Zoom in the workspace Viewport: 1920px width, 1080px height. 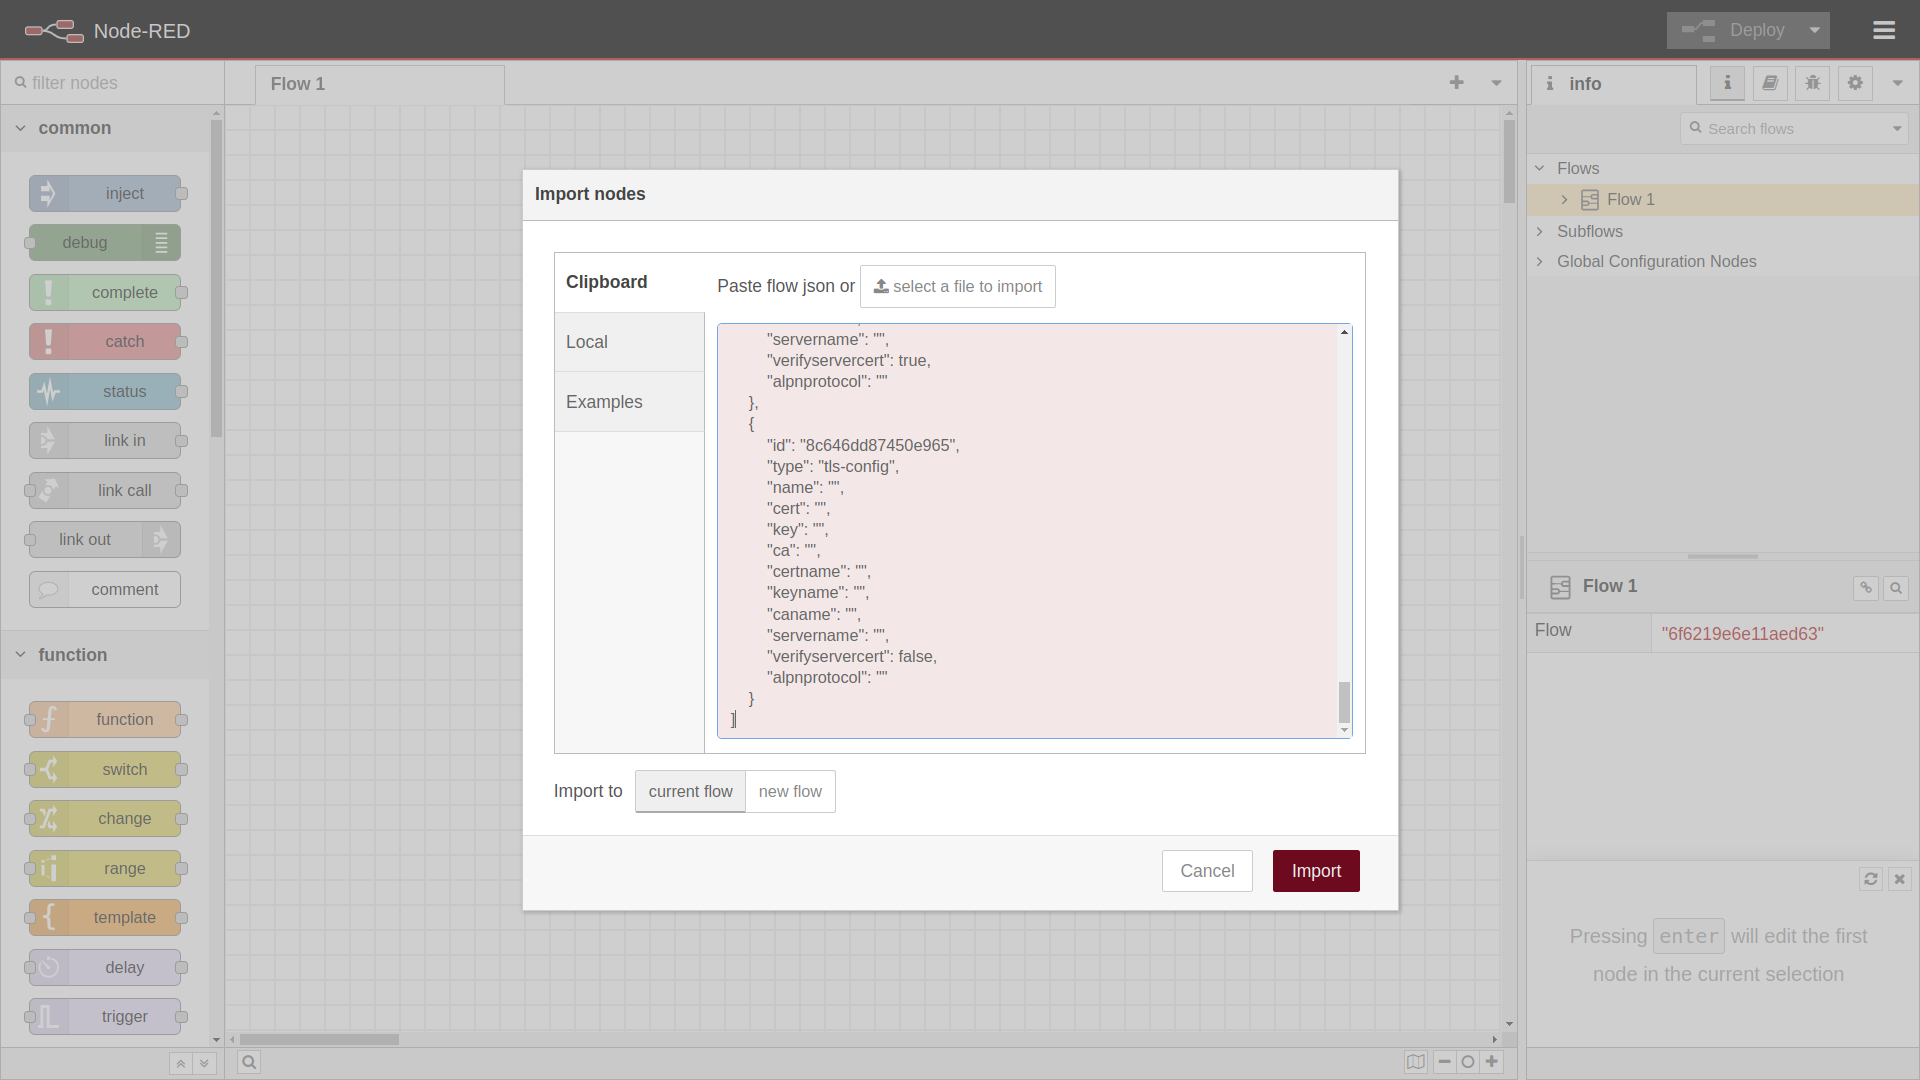tap(1492, 1062)
